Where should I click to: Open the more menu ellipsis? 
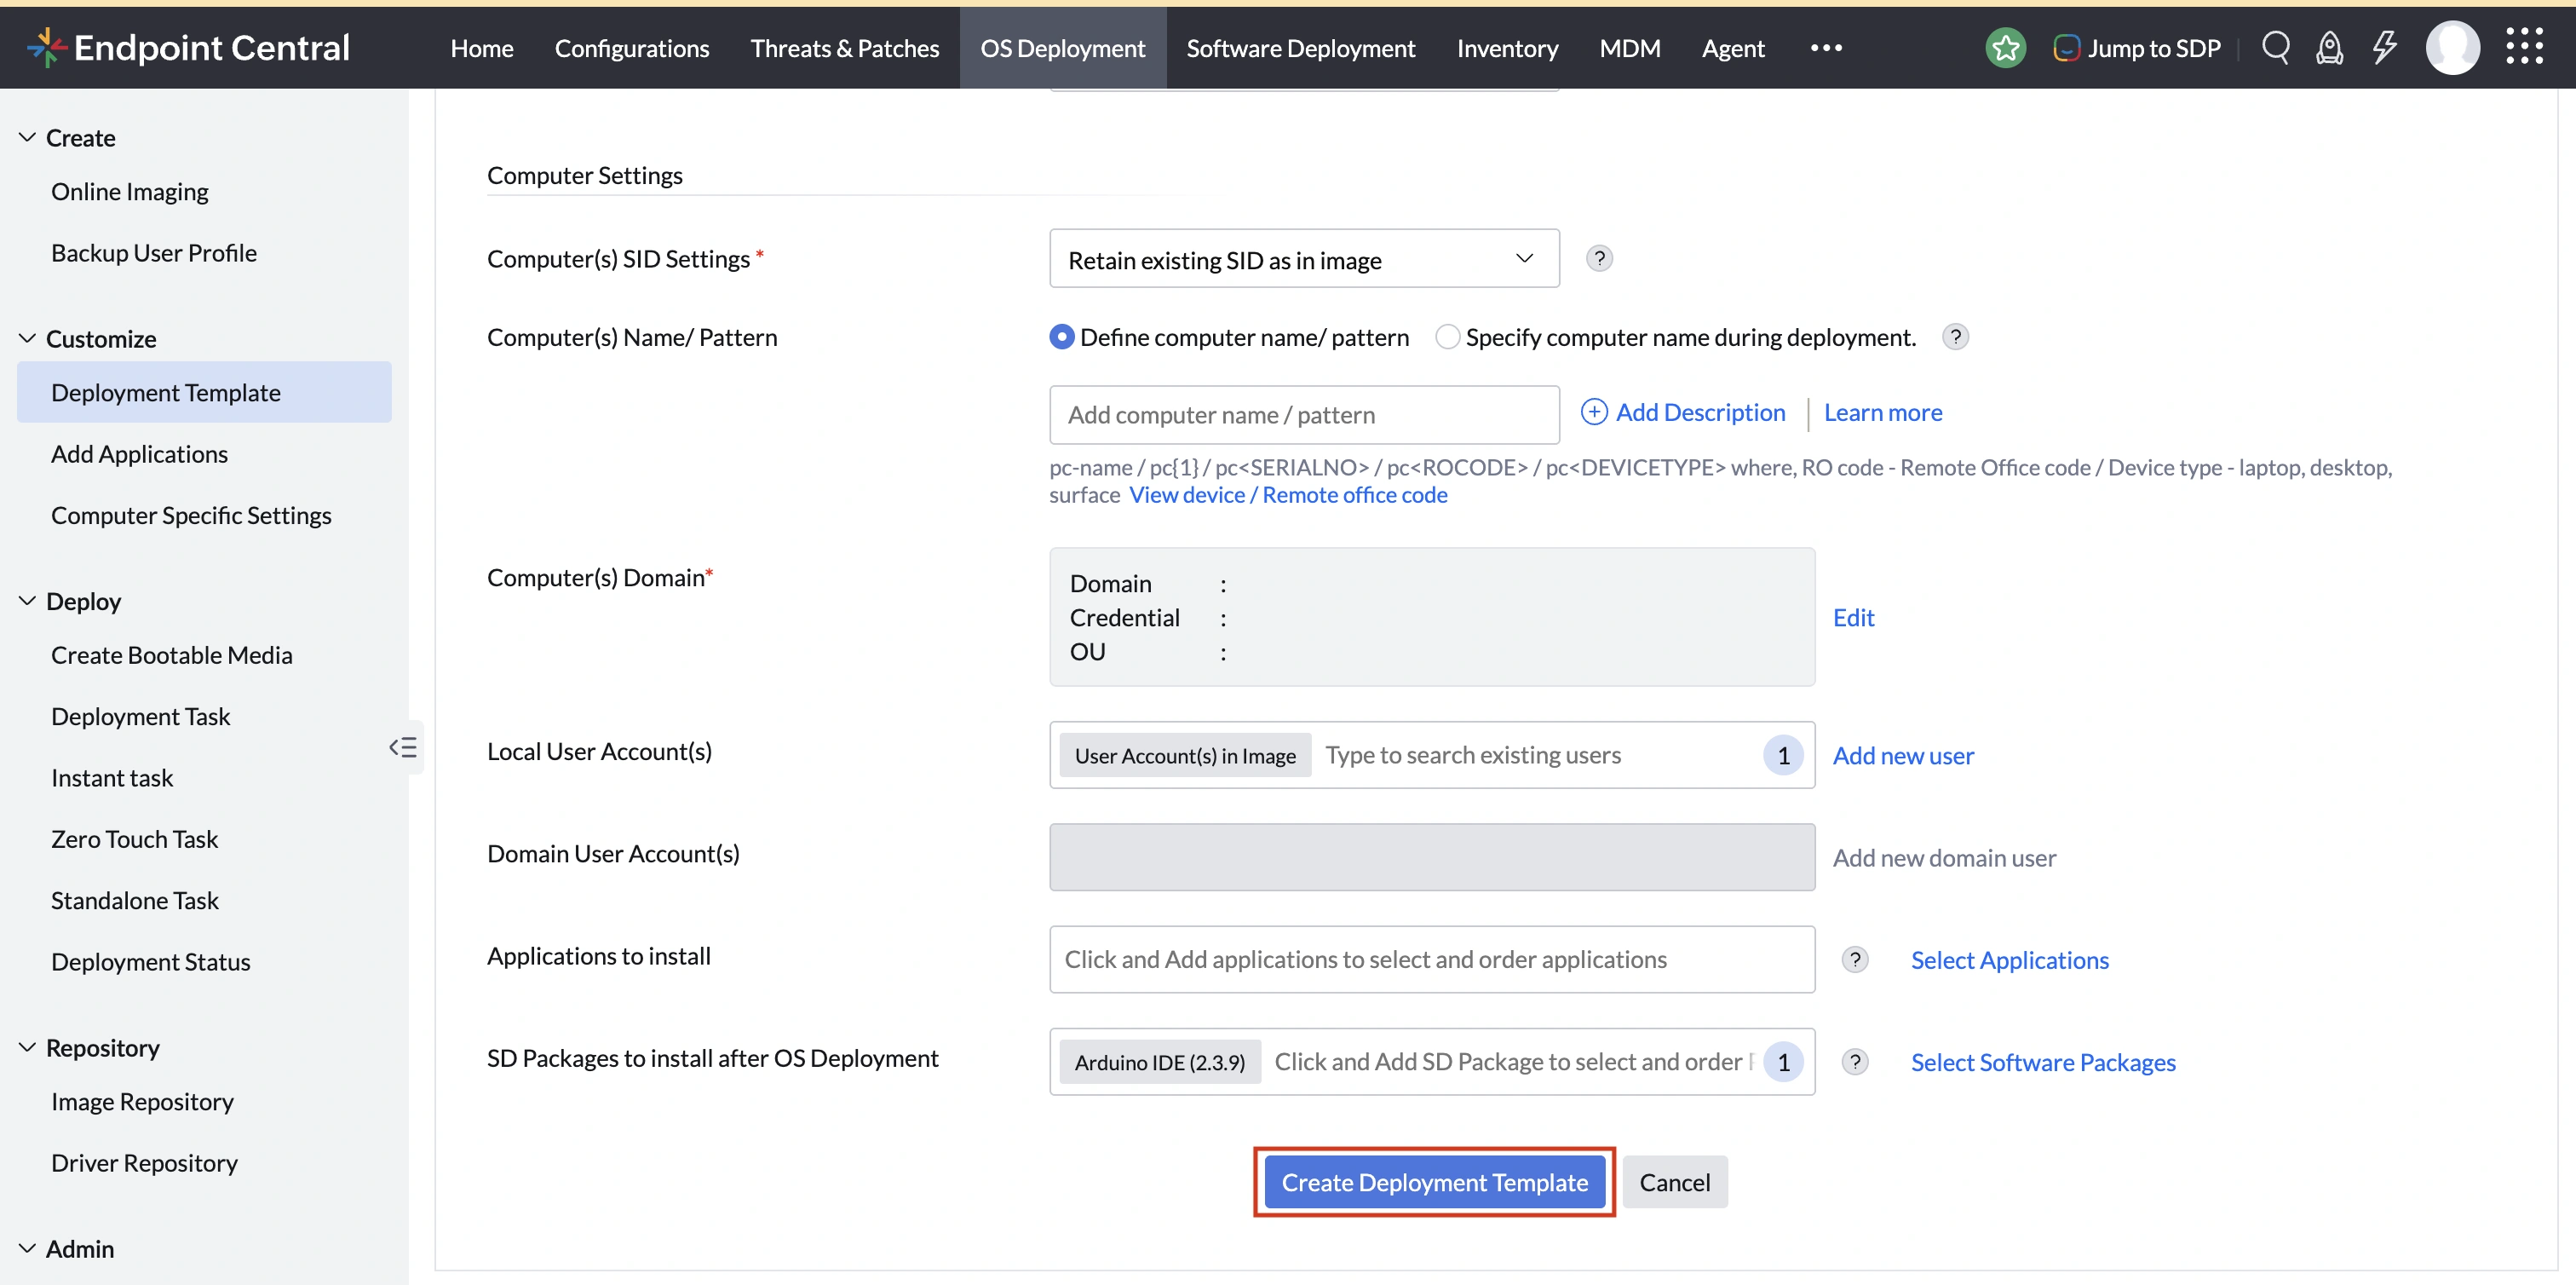tap(1826, 47)
